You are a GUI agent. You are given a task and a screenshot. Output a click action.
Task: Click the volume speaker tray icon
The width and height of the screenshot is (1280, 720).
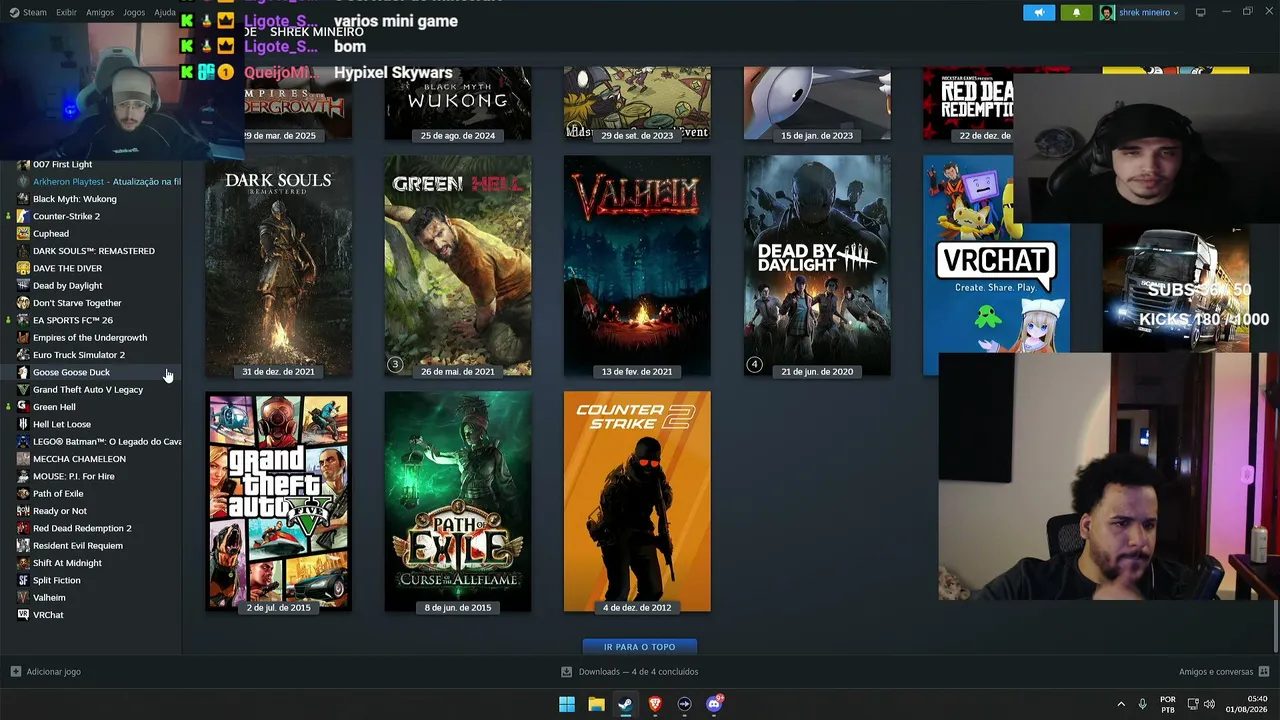1209,704
